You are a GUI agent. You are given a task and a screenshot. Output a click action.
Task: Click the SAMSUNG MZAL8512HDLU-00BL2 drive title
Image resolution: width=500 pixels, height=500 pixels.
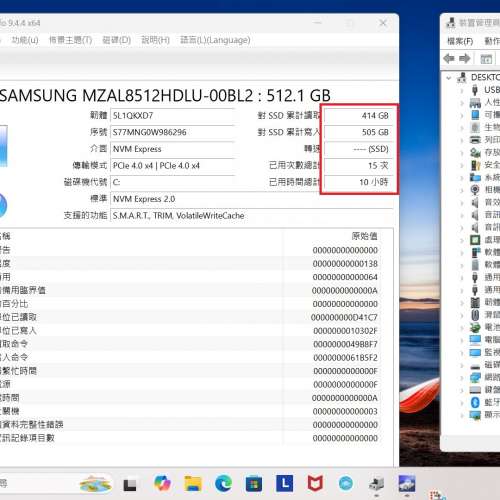pos(165,96)
